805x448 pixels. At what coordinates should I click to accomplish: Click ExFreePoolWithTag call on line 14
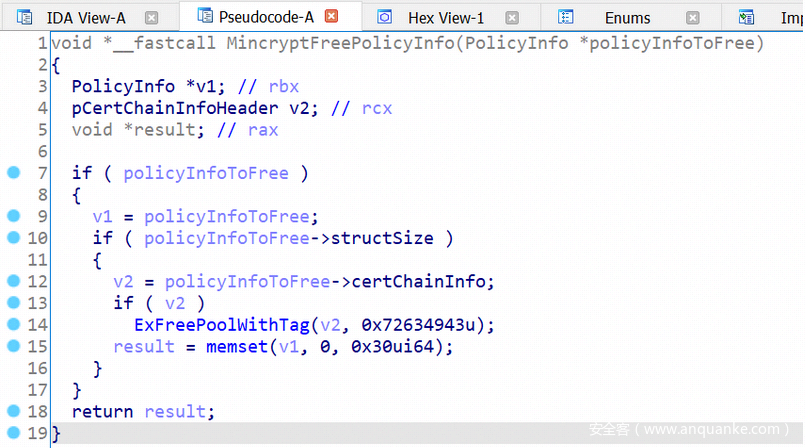coord(222,325)
